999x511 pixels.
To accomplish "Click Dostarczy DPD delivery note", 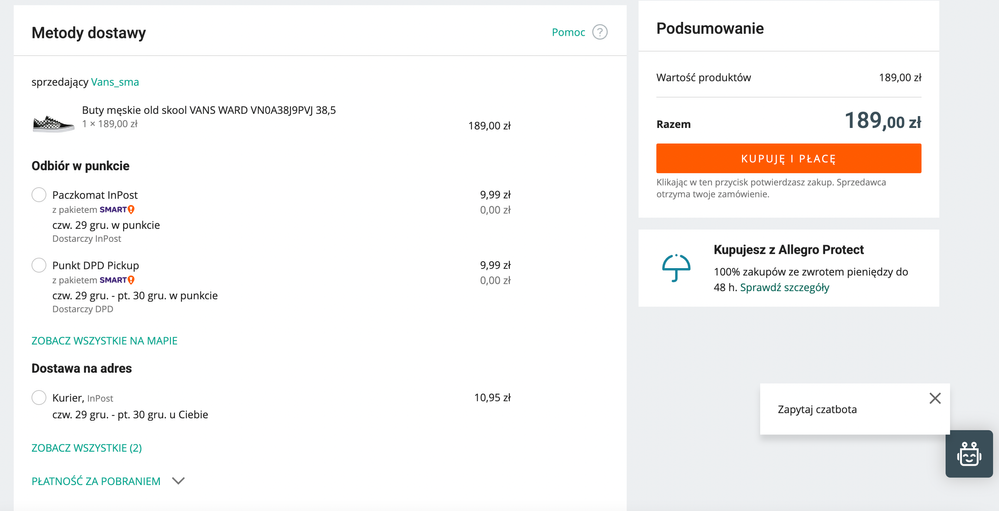I will pos(82,309).
